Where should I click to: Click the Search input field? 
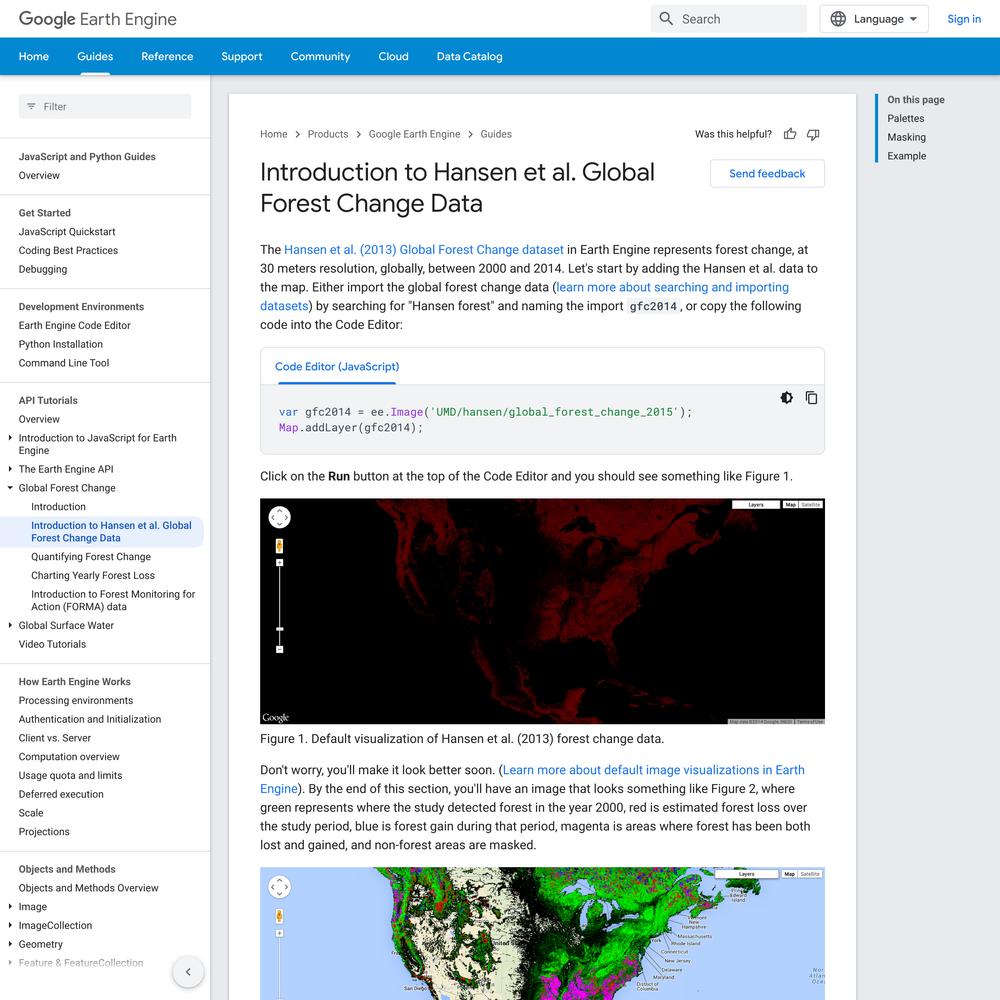tap(728, 19)
